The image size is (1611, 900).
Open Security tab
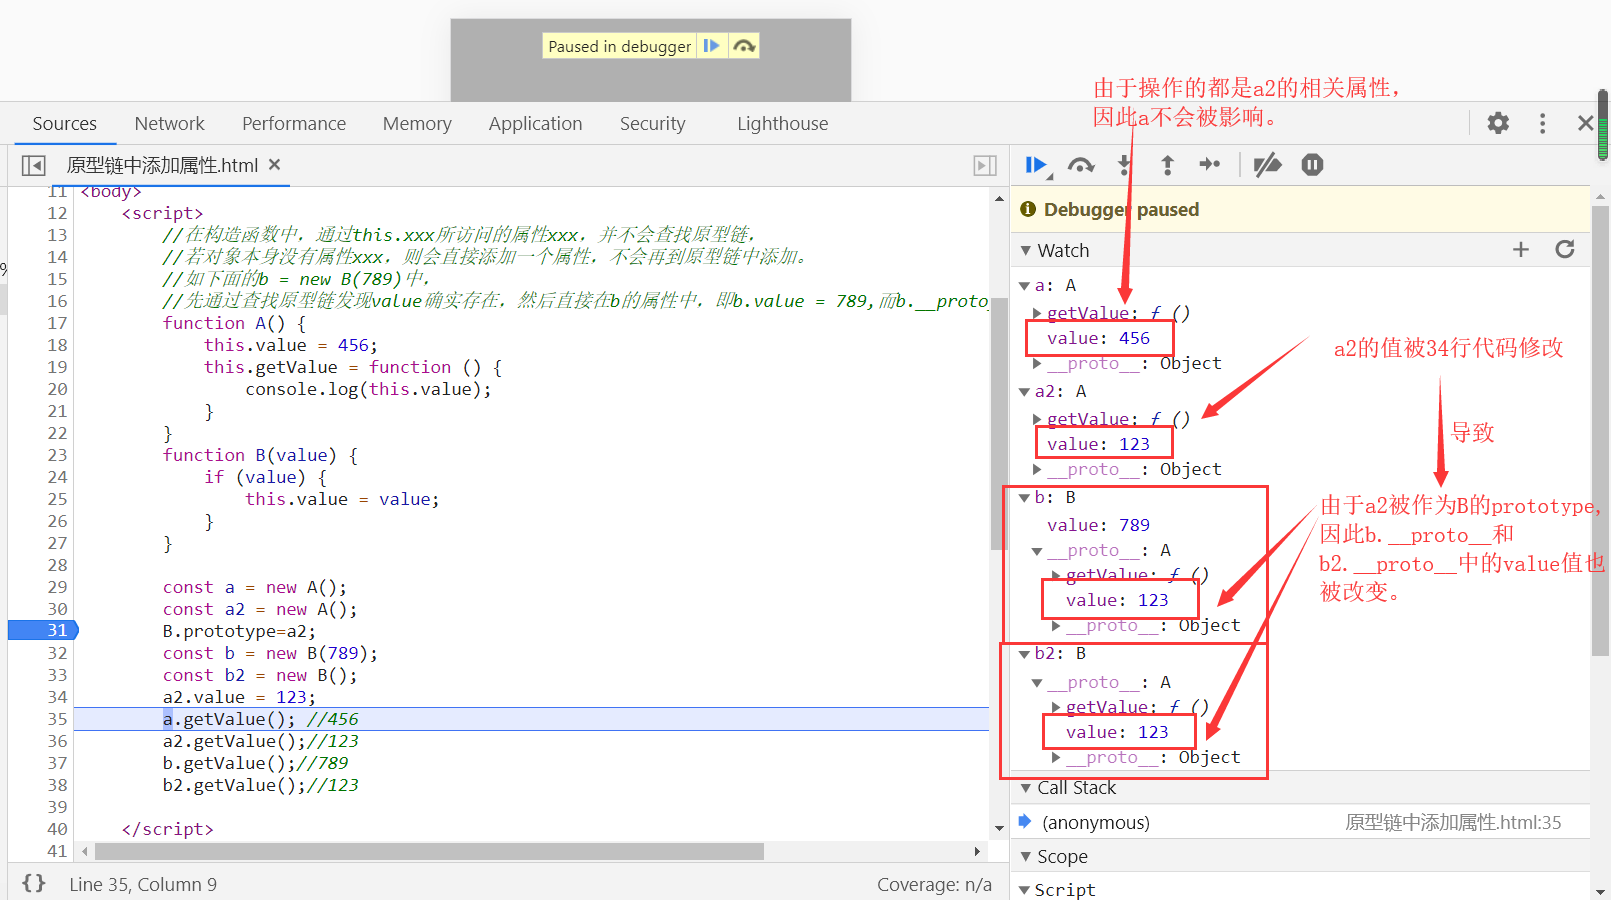pyautogui.click(x=653, y=124)
